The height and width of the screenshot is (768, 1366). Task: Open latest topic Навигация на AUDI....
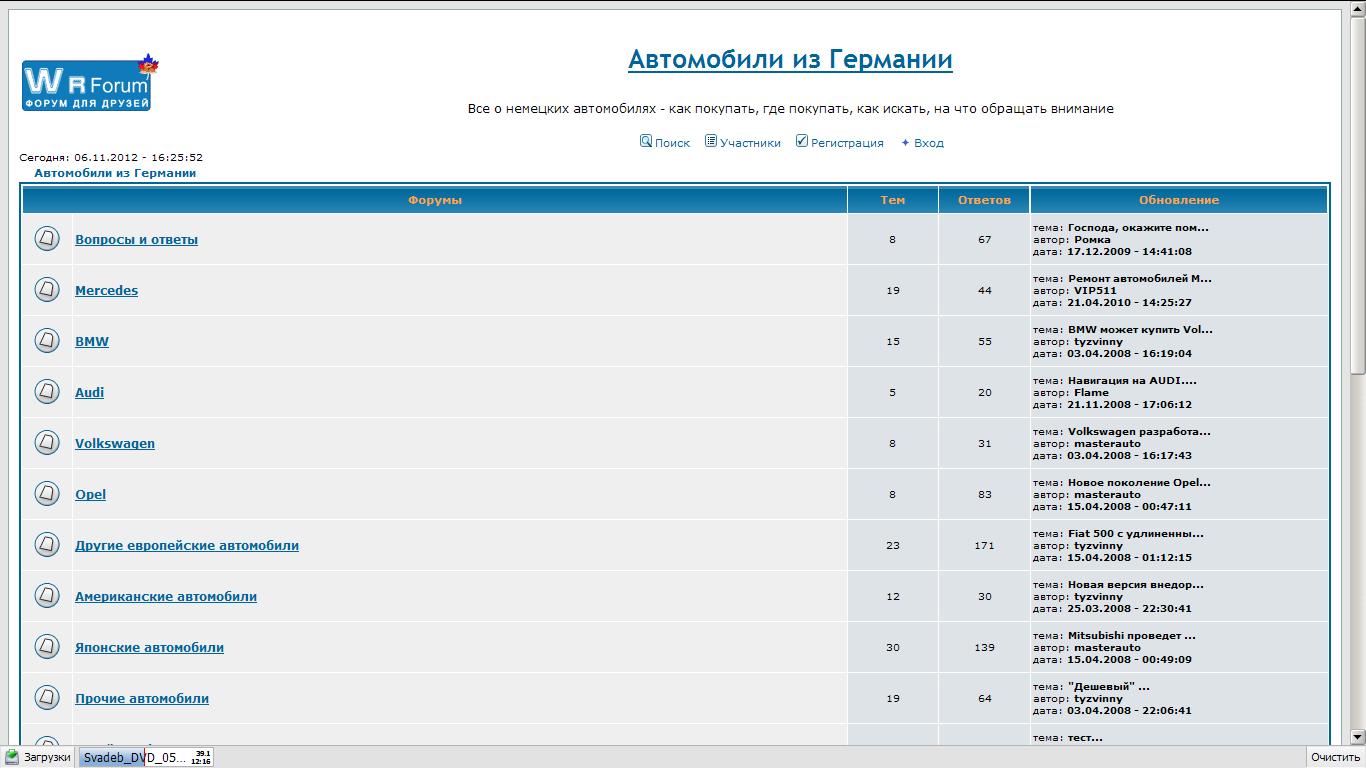click(1132, 380)
